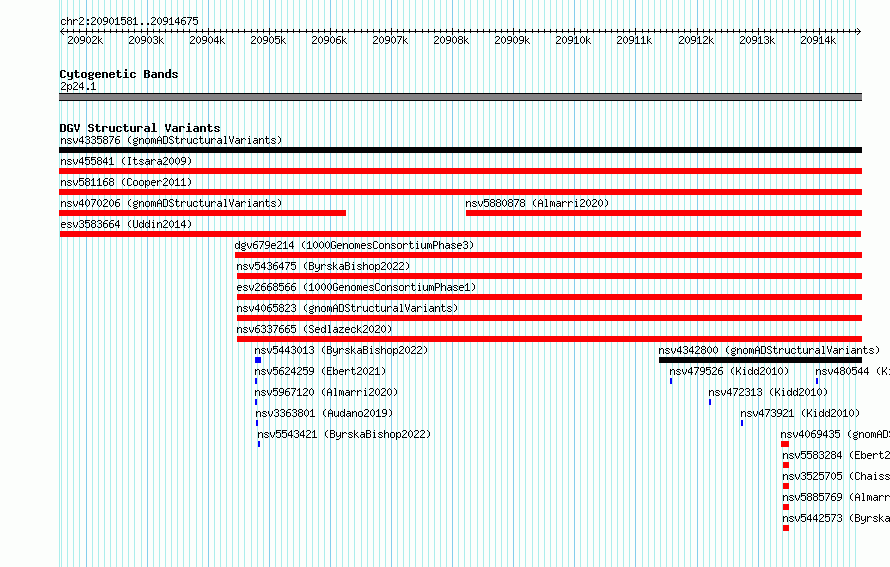Click the red bar under nsv6337665
Image resolution: width=890 pixels, height=567 pixels.
(549, 339)
